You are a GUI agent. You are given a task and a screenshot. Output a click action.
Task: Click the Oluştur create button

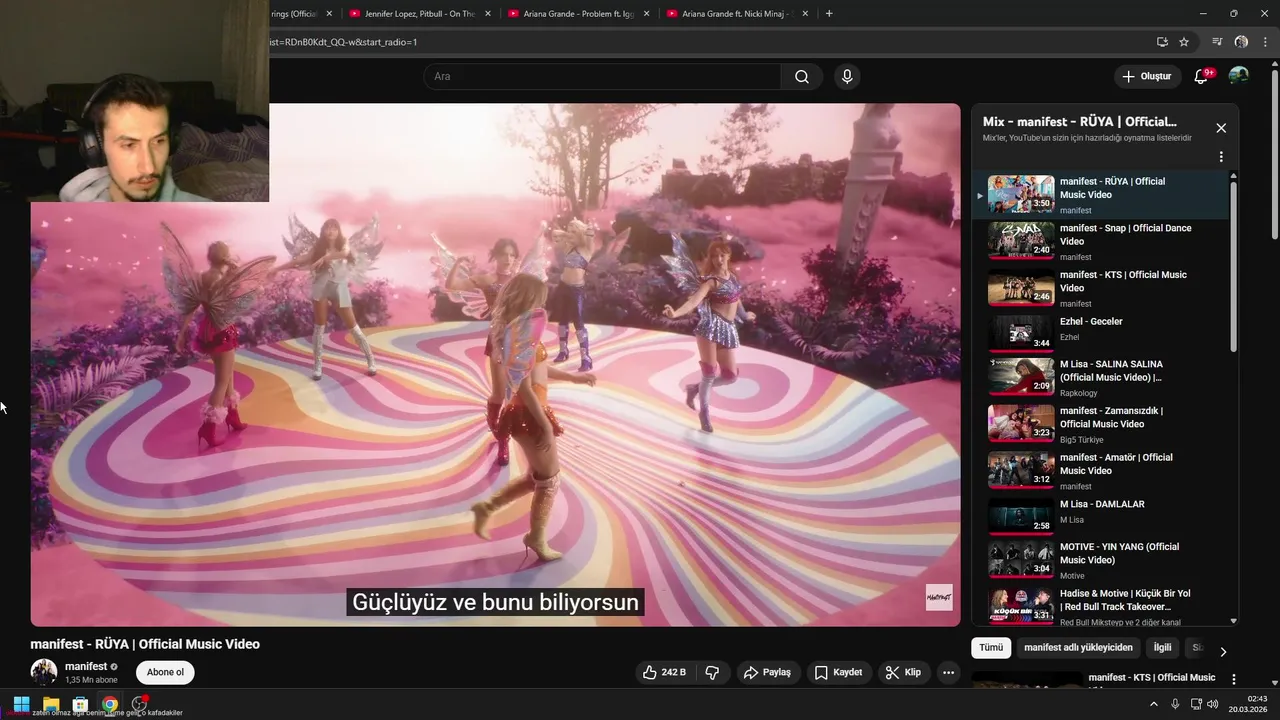coord(1147,76)
